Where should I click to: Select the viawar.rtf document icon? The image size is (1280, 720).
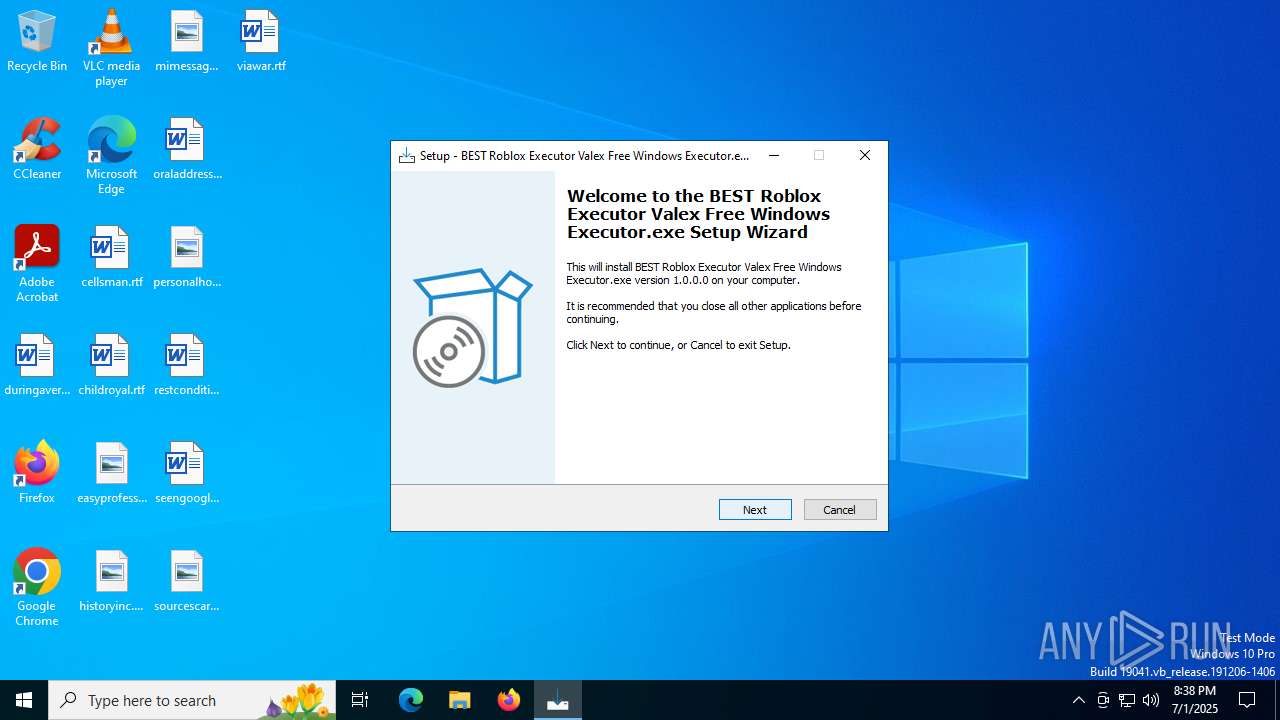click(261, 42)
